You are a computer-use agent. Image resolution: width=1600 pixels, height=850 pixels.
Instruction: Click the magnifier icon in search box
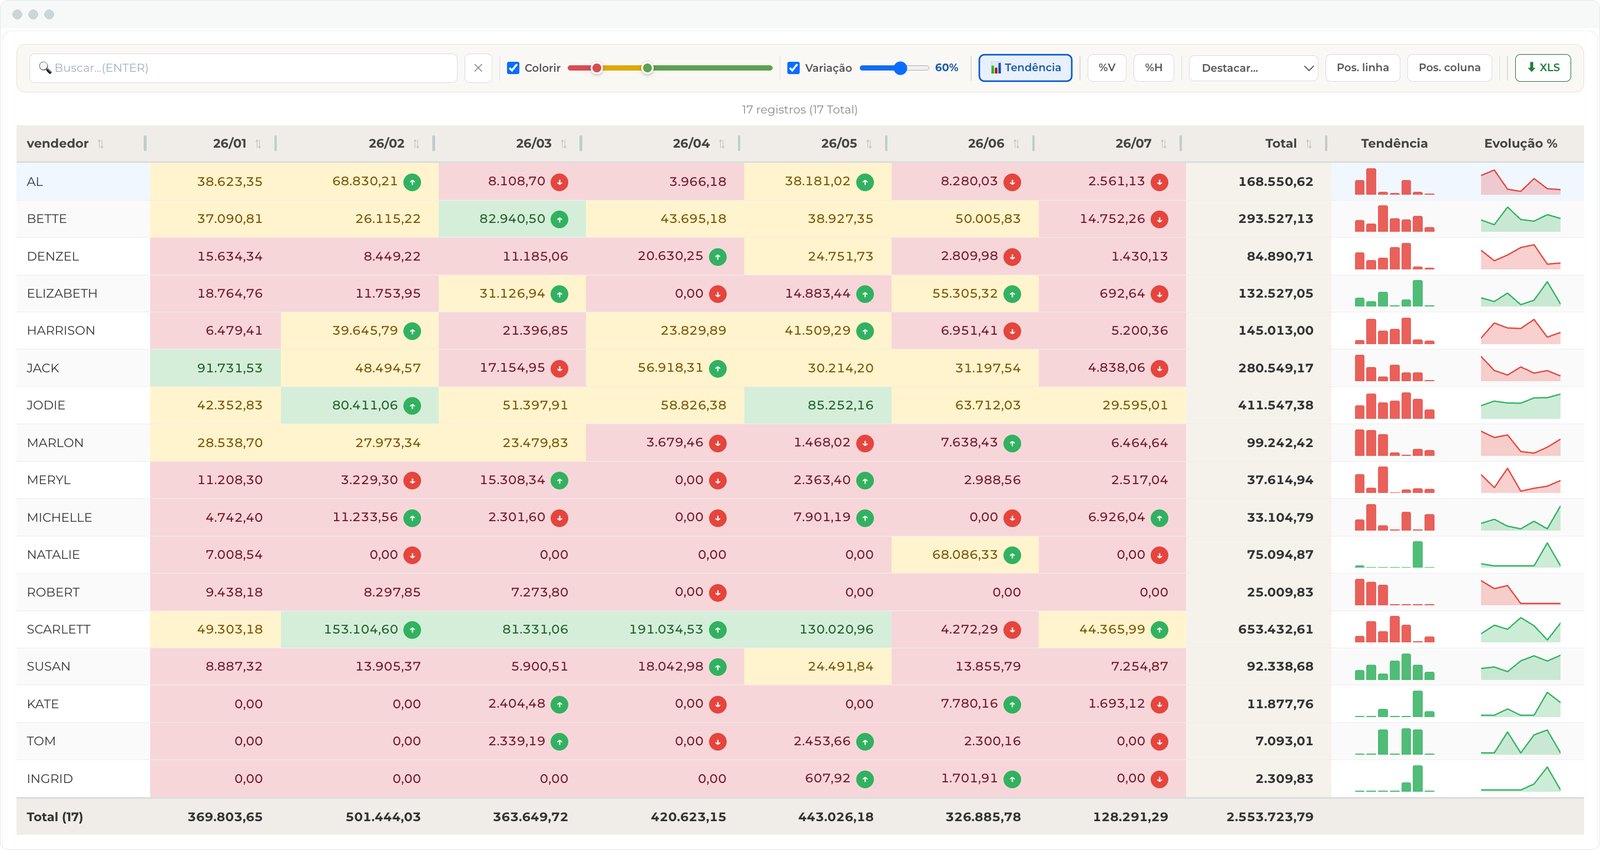45,68
